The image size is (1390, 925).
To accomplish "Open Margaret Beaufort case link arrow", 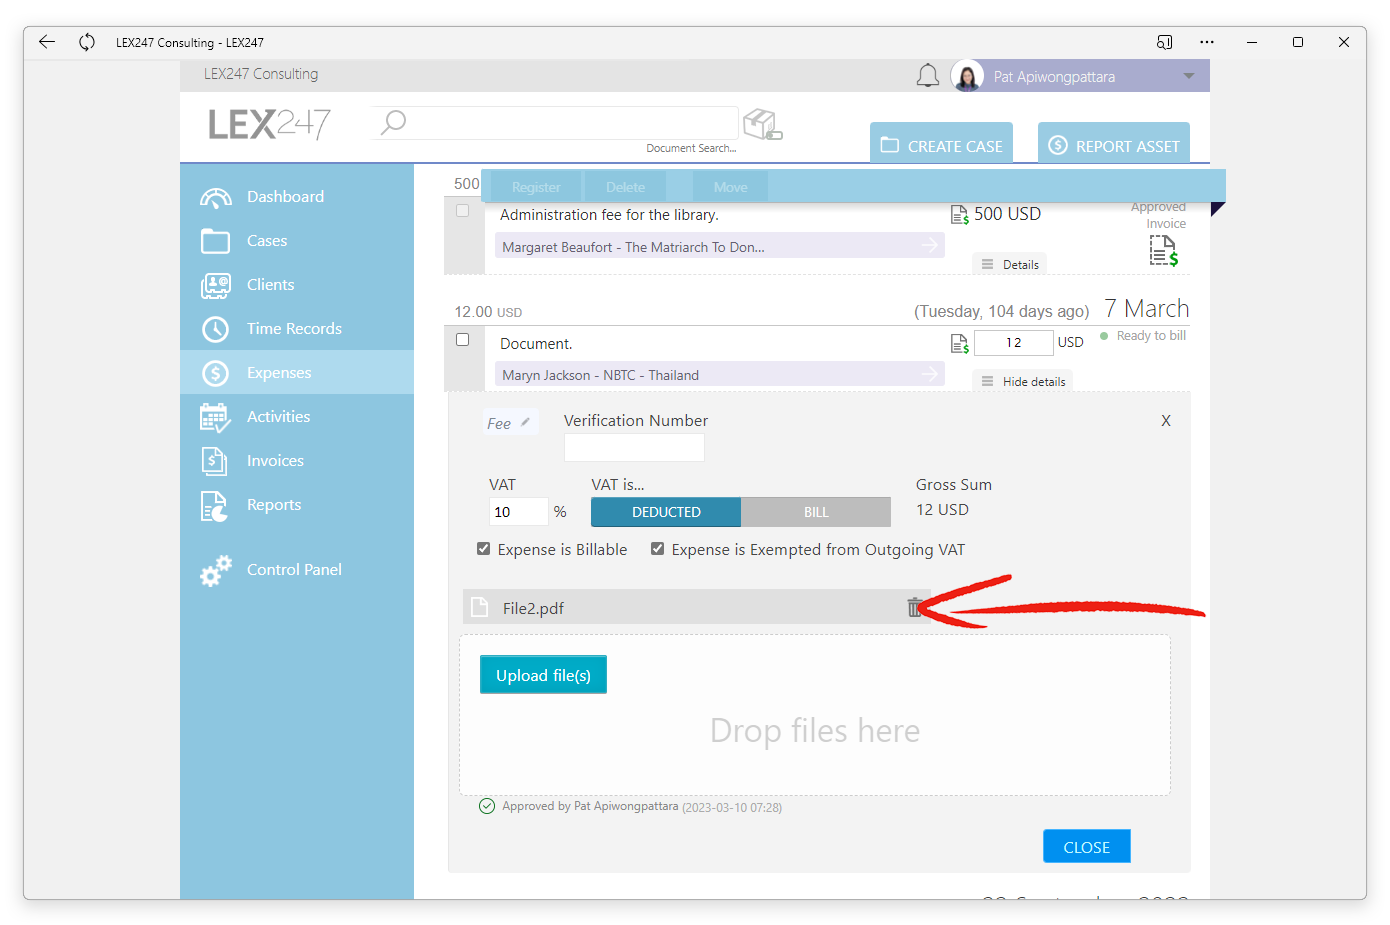I will coord(930,245).
